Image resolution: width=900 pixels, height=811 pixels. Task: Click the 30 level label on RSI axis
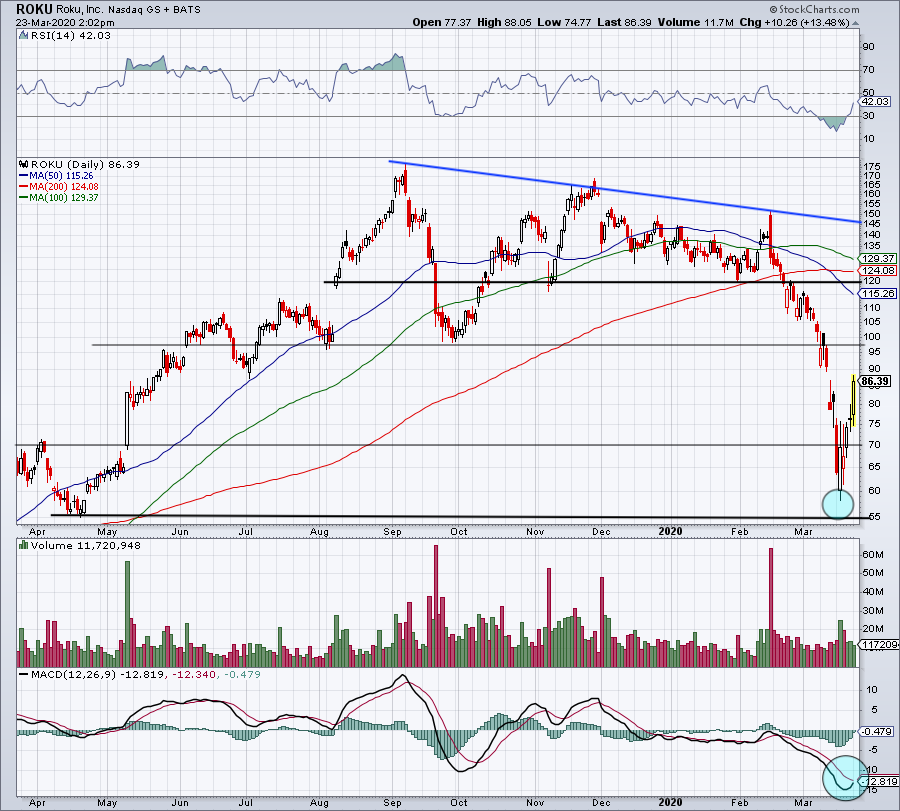[868, 116]
